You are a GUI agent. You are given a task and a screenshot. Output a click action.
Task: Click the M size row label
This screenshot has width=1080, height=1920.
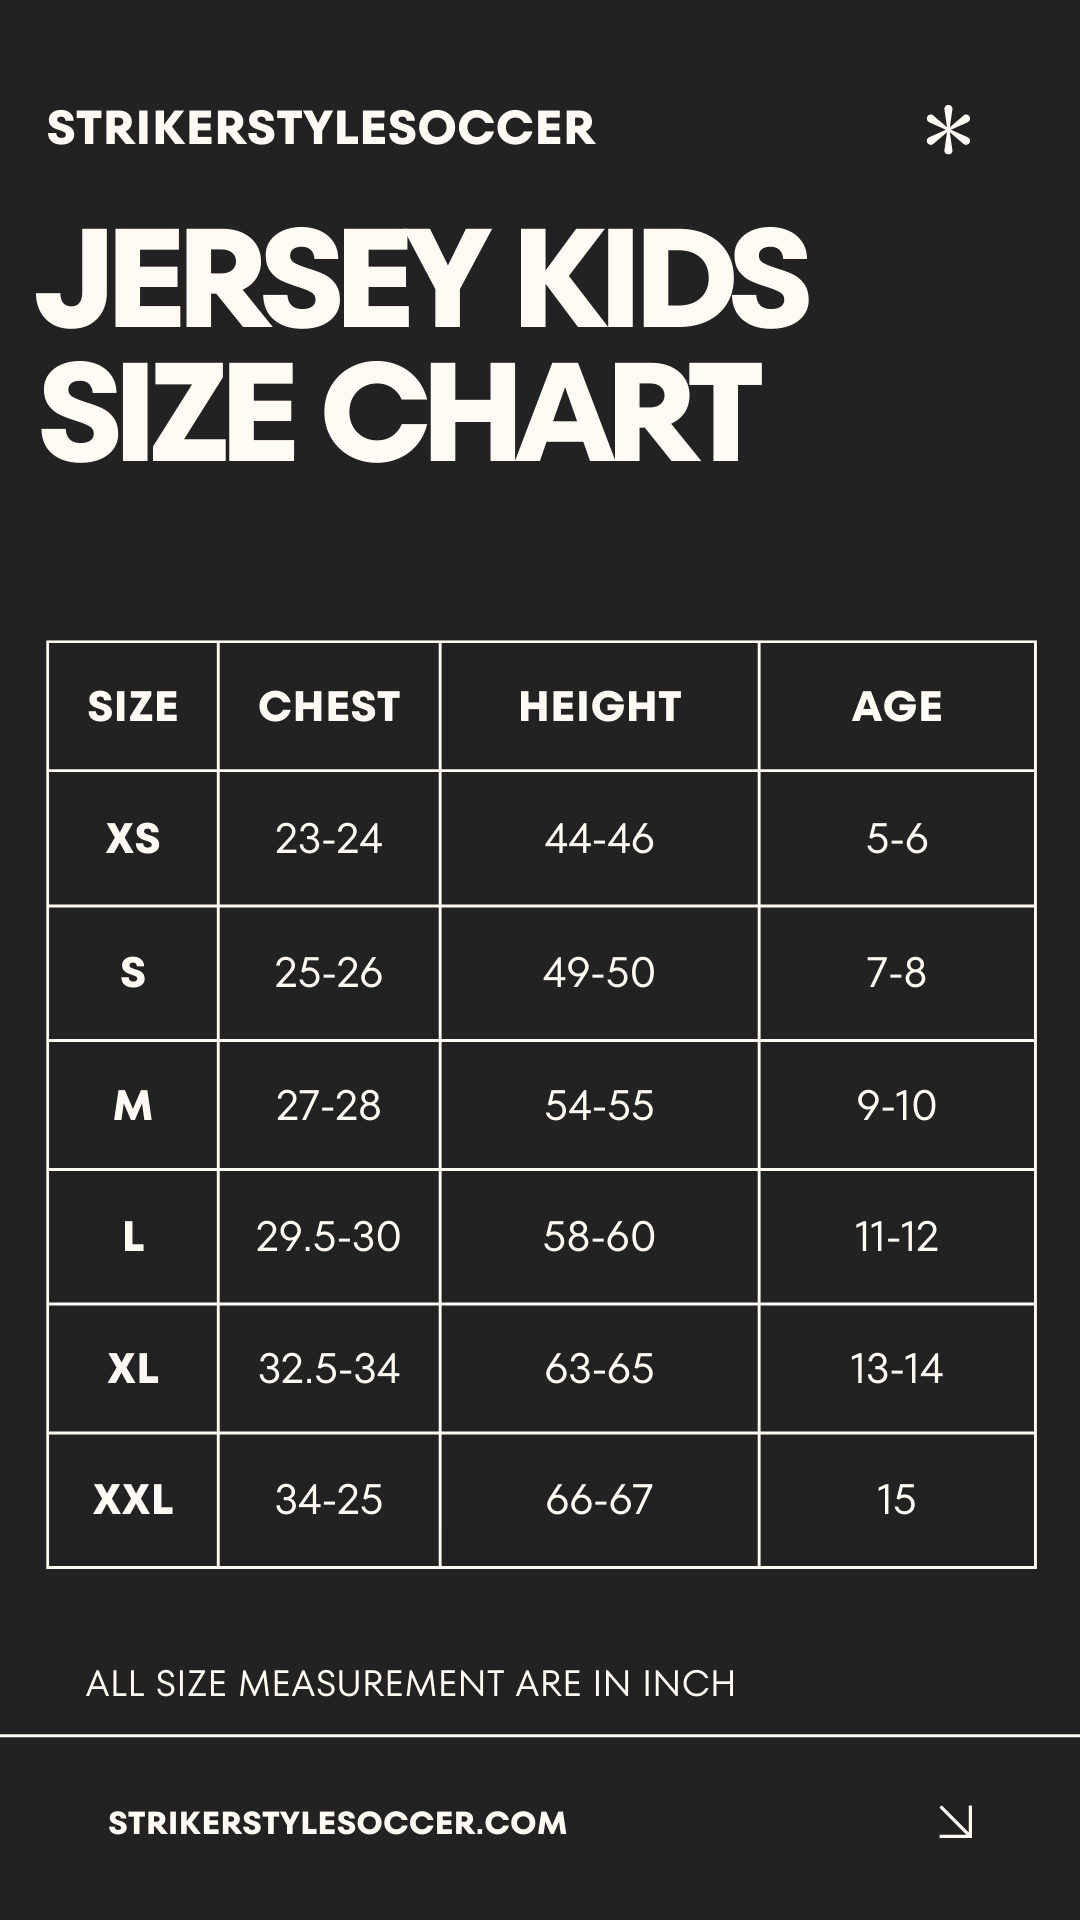point(133,1105)
